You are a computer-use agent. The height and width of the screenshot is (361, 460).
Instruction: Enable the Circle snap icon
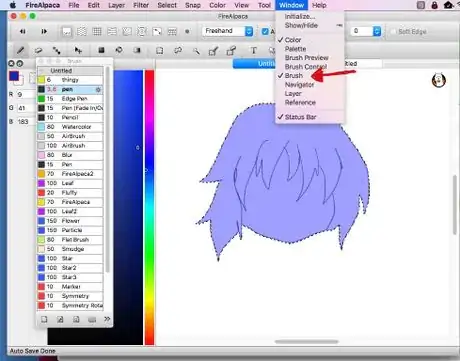click(142, 32)
